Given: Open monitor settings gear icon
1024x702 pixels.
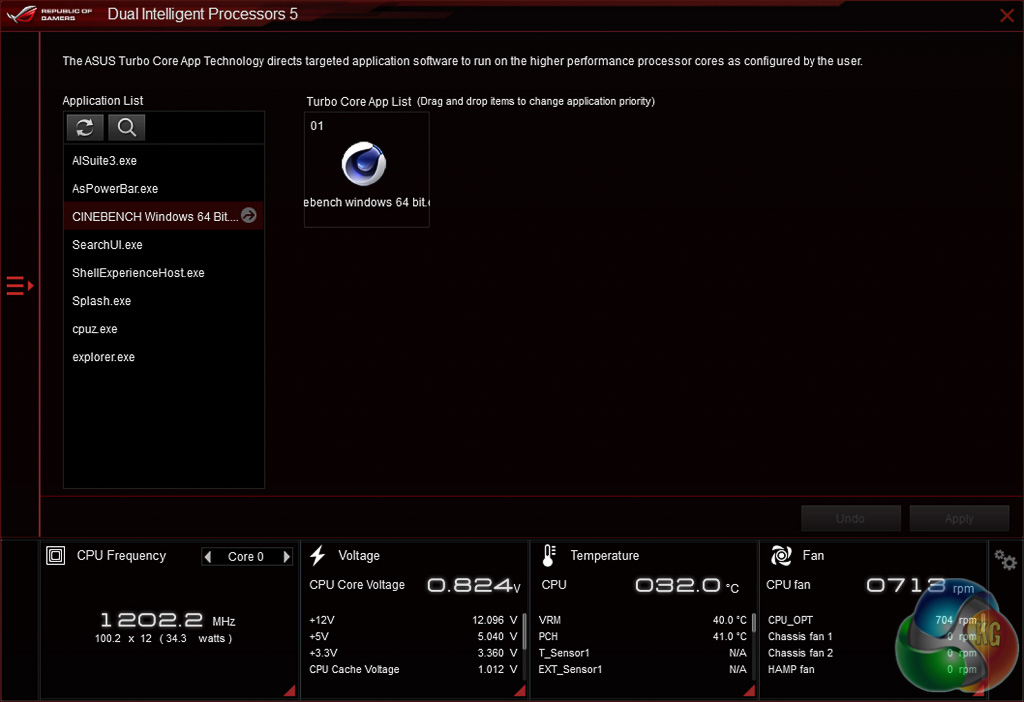Looking at the screenshot, I should [x=1005, y=560].
